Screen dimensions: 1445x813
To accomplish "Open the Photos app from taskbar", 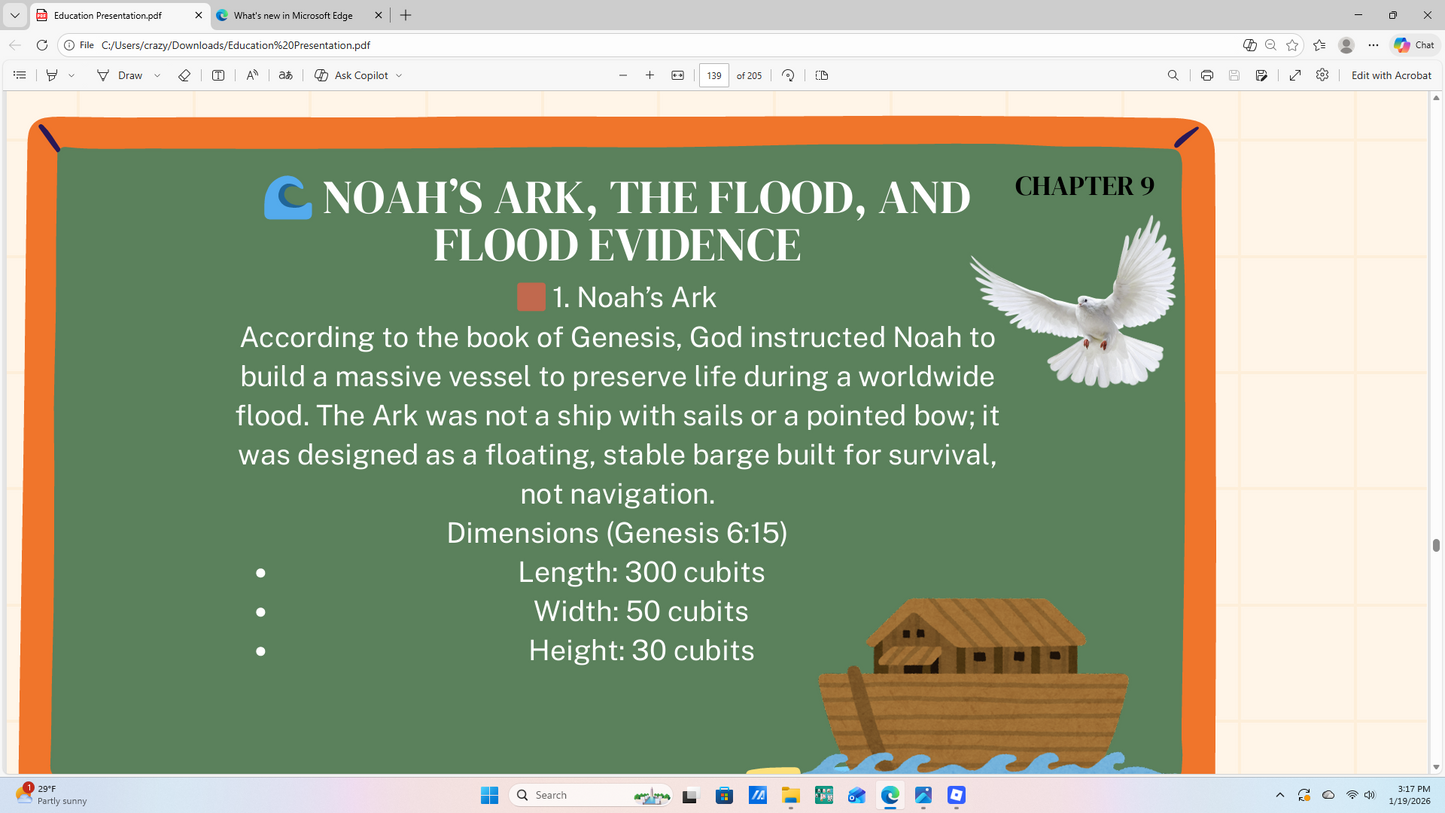I will coord(923,795).
